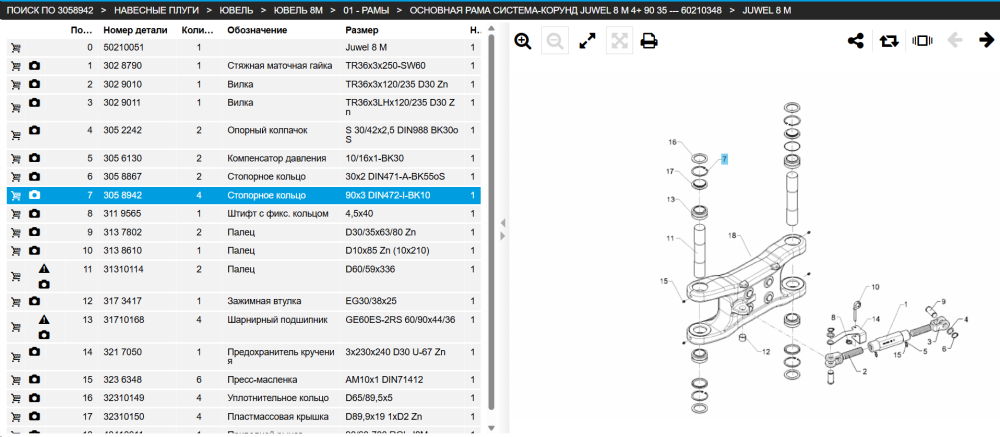Open photo of part 305 2242
Viewport: 1000px width, 437px height.
tap(34, 130)
